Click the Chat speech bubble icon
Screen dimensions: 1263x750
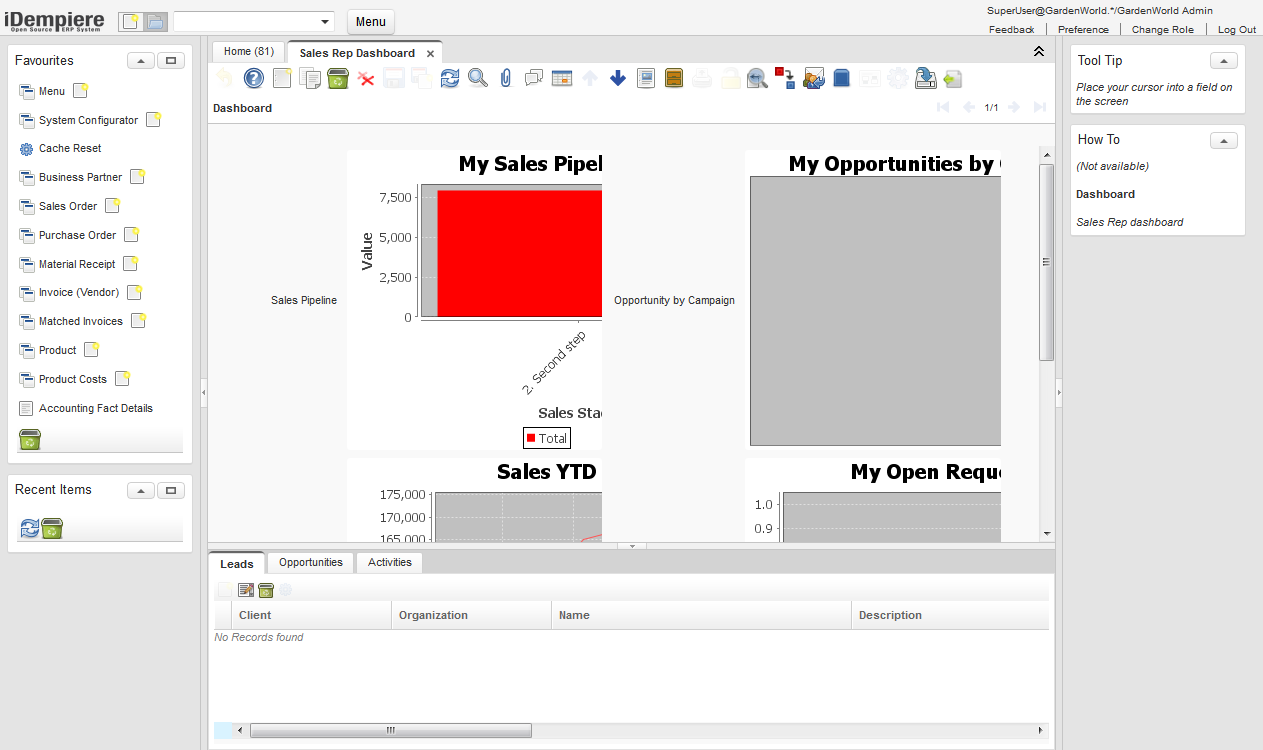tap(534, 78)
